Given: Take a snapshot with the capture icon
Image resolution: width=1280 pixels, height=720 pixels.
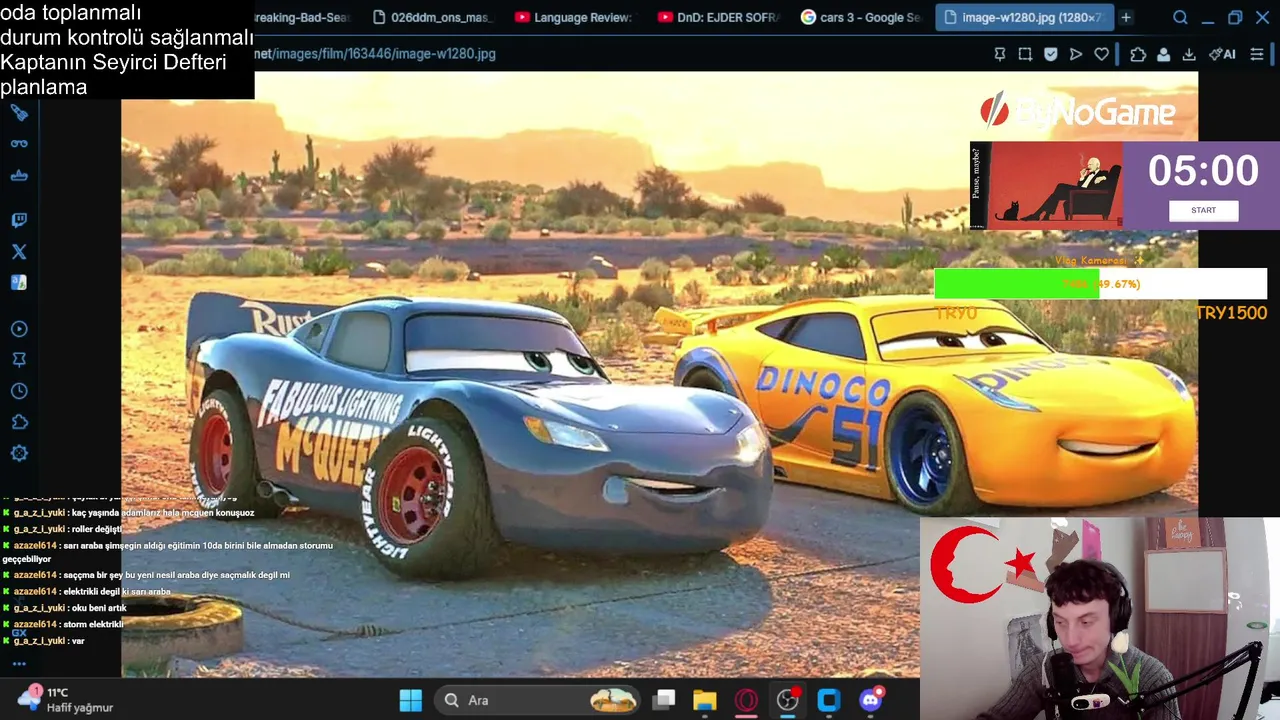Looking at the screenshot, I should [x=1025, y=54].
